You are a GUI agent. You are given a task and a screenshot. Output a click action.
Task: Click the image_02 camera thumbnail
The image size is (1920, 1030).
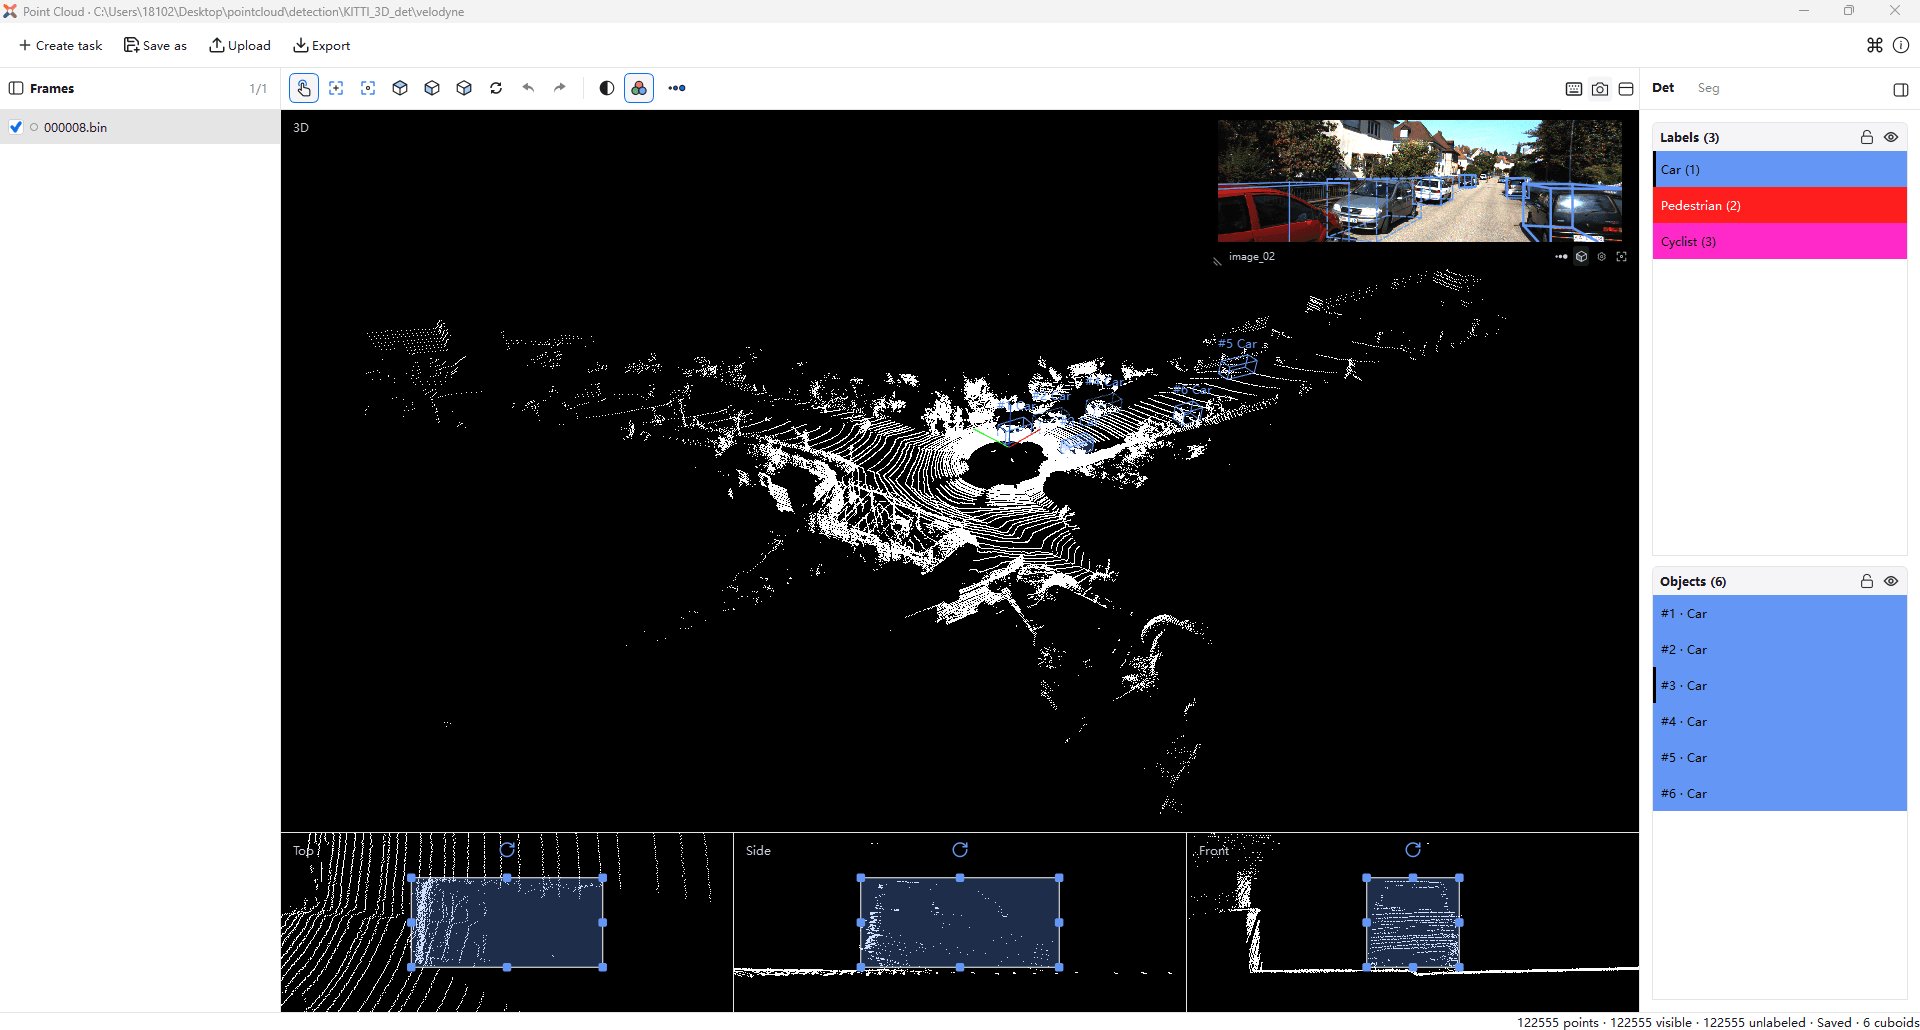[x=1420, y=181]
